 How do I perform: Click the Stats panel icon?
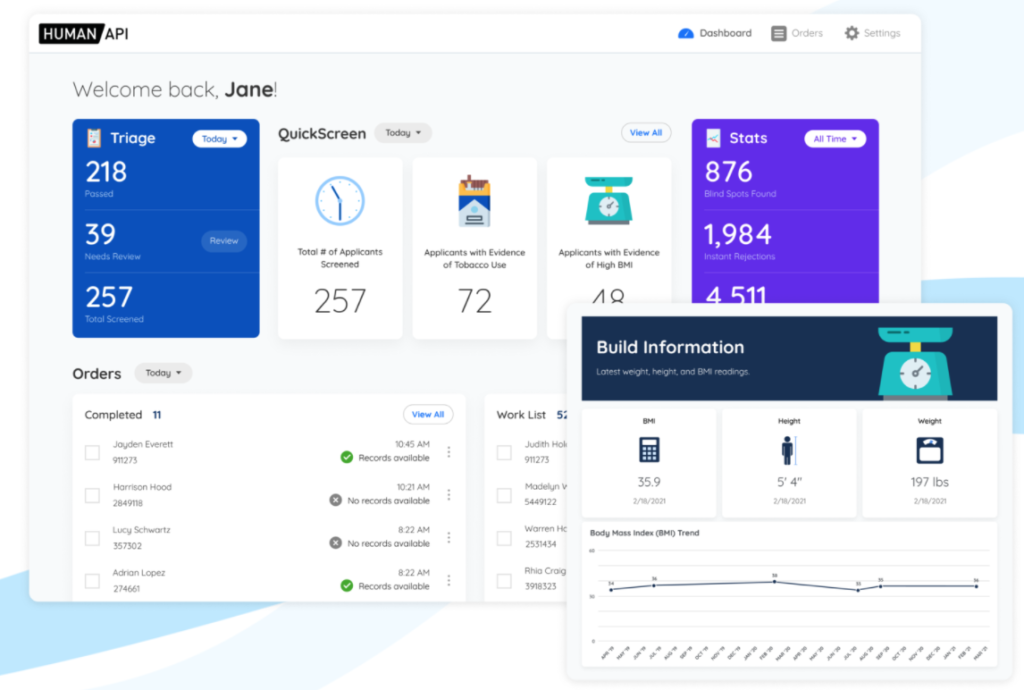point(713,138)
